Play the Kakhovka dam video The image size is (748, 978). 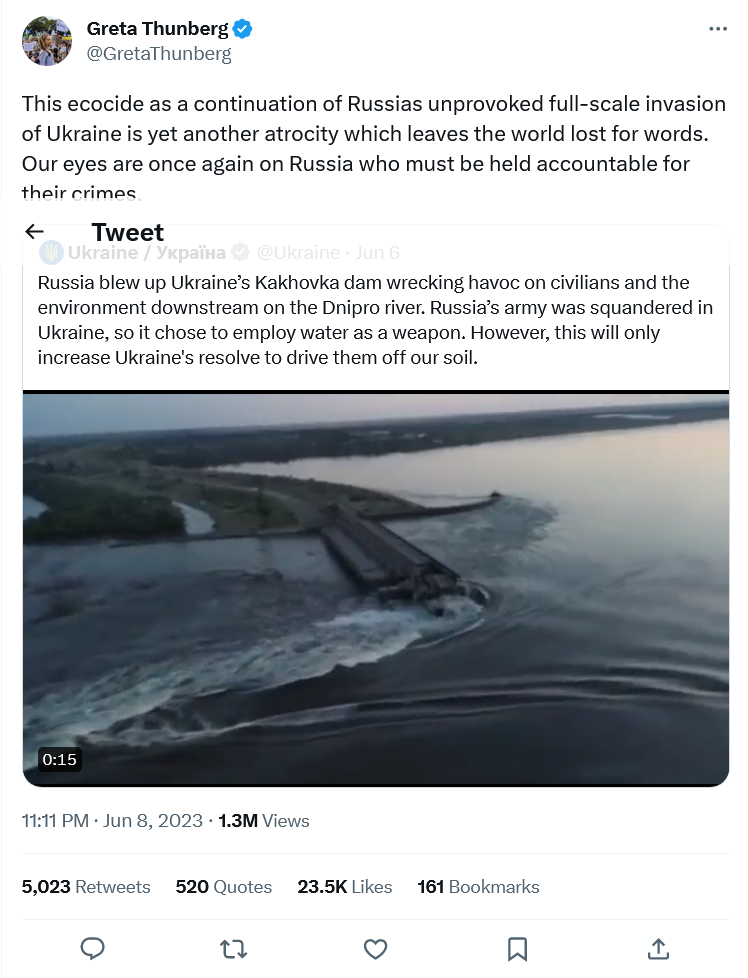pos(375,588)
